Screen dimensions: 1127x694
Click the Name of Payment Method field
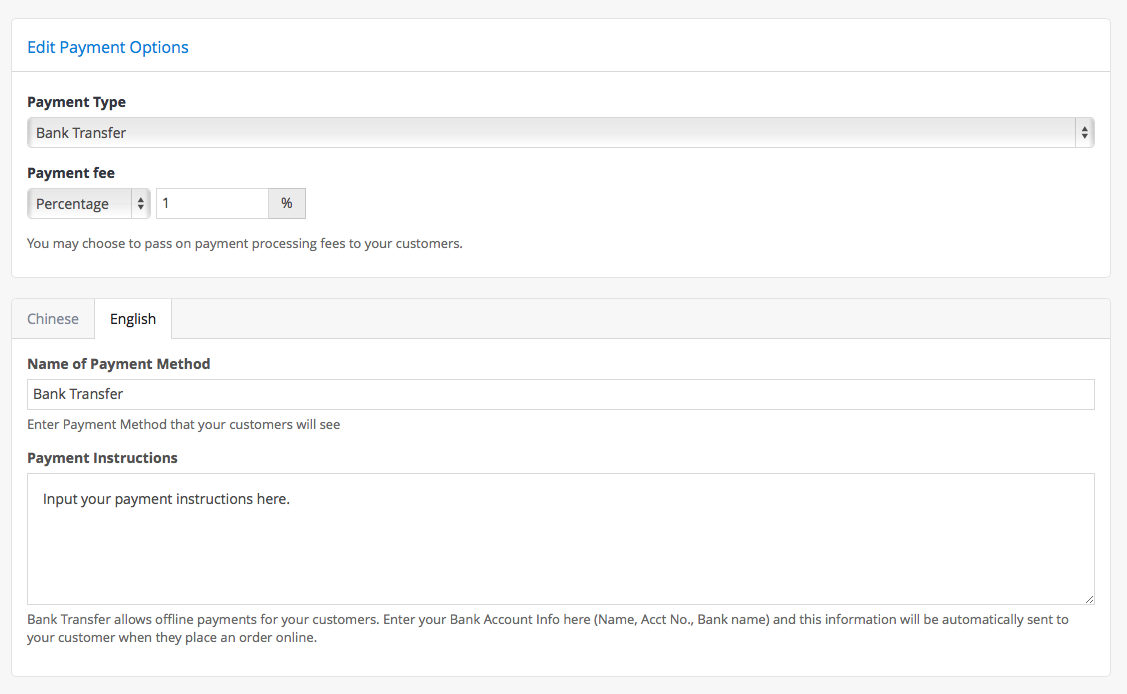point(561,394)
